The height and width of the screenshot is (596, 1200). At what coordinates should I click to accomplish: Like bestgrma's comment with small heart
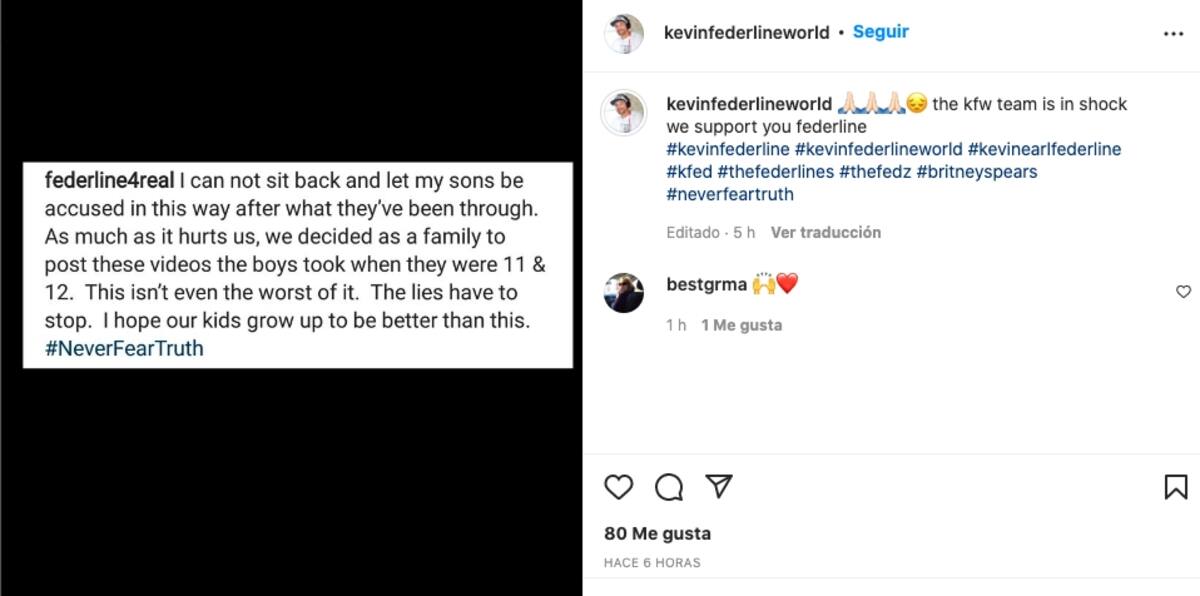tap(1183, 292)
